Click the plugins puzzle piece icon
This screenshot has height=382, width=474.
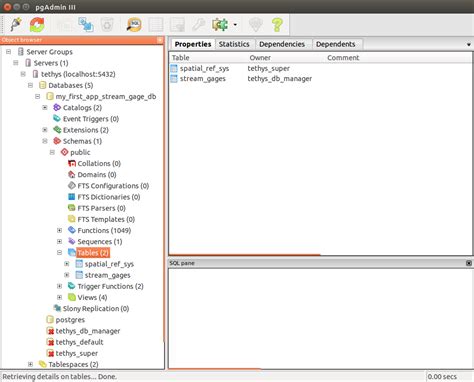pos(220,25)
